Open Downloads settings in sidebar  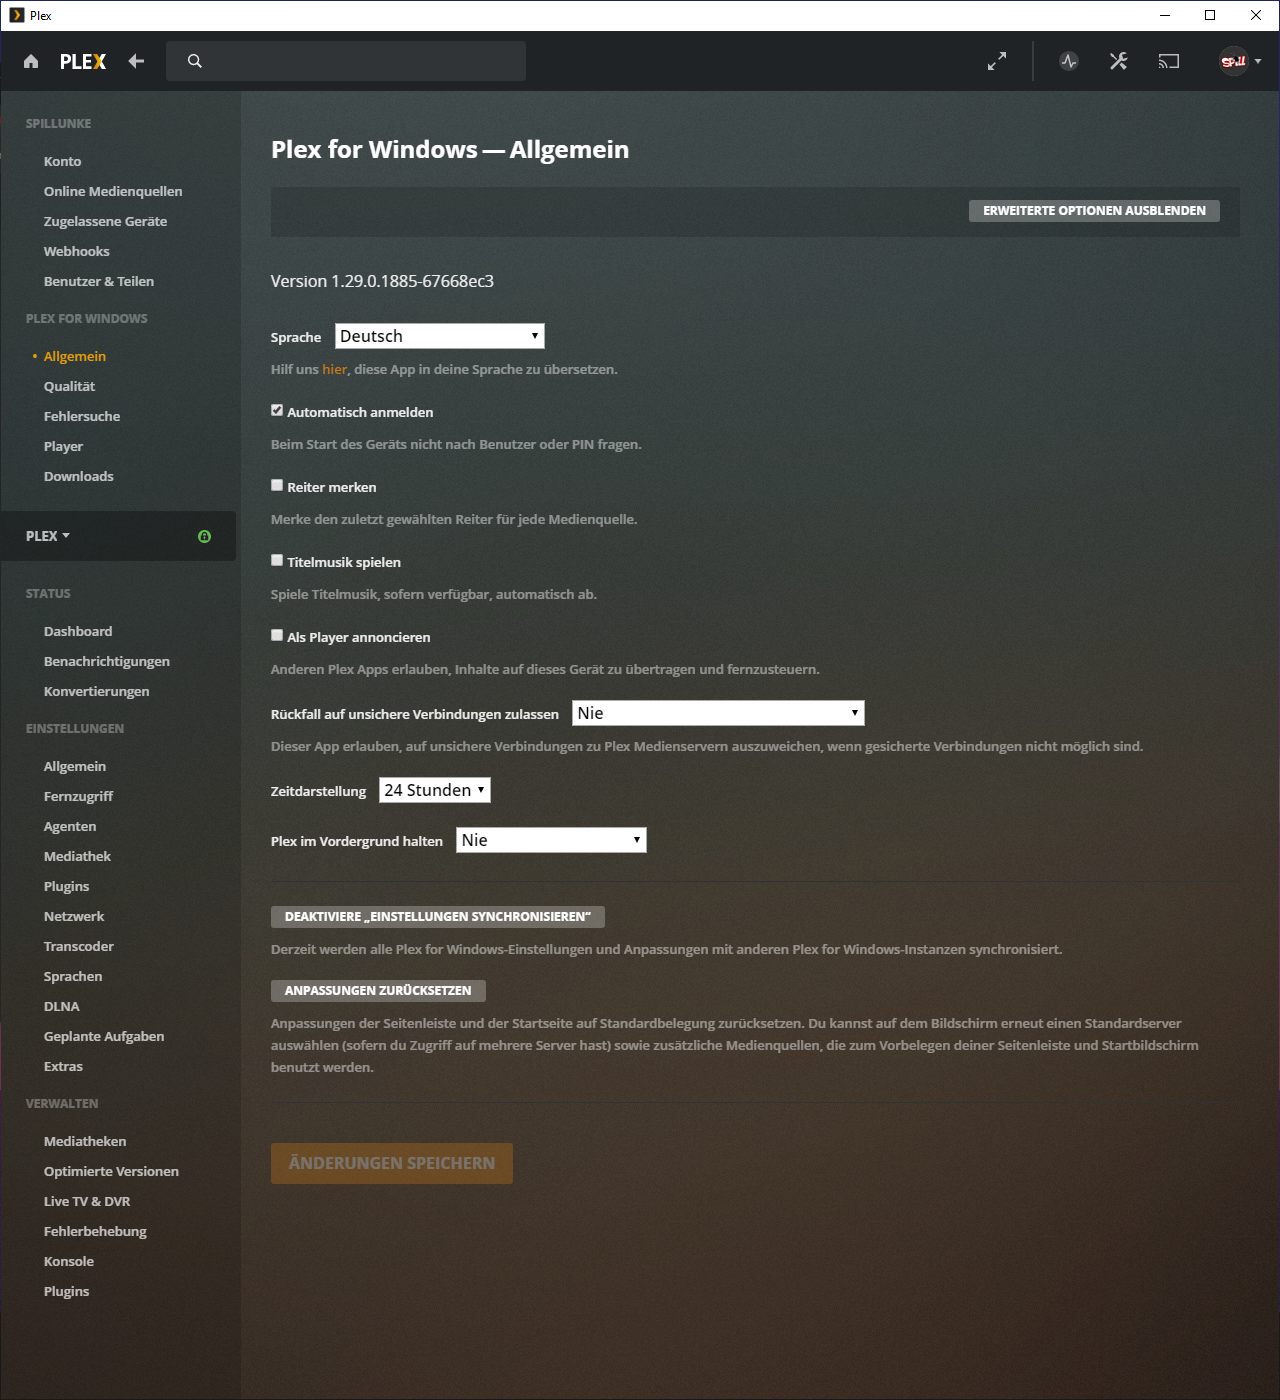coord(79,476)
